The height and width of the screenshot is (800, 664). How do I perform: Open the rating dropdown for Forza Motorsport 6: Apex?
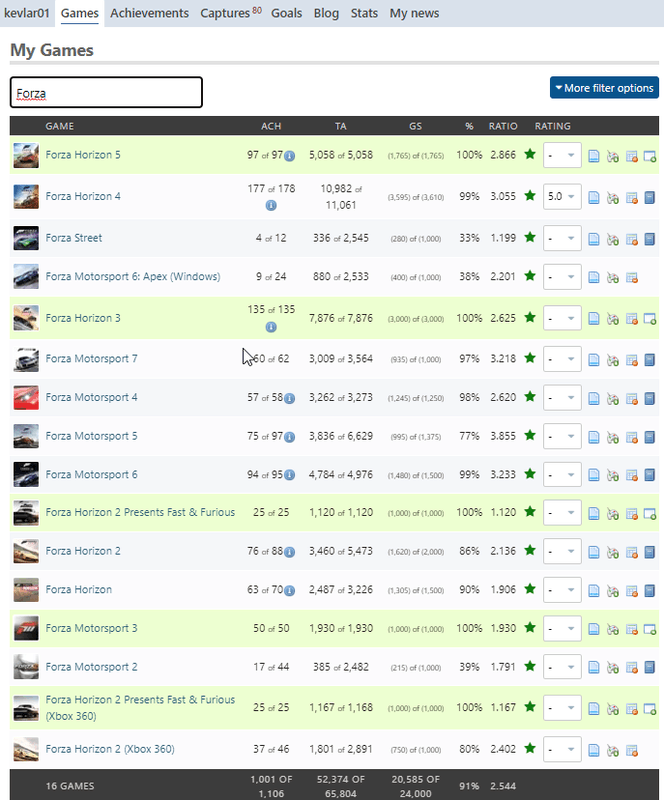click(x=562, y=277)
